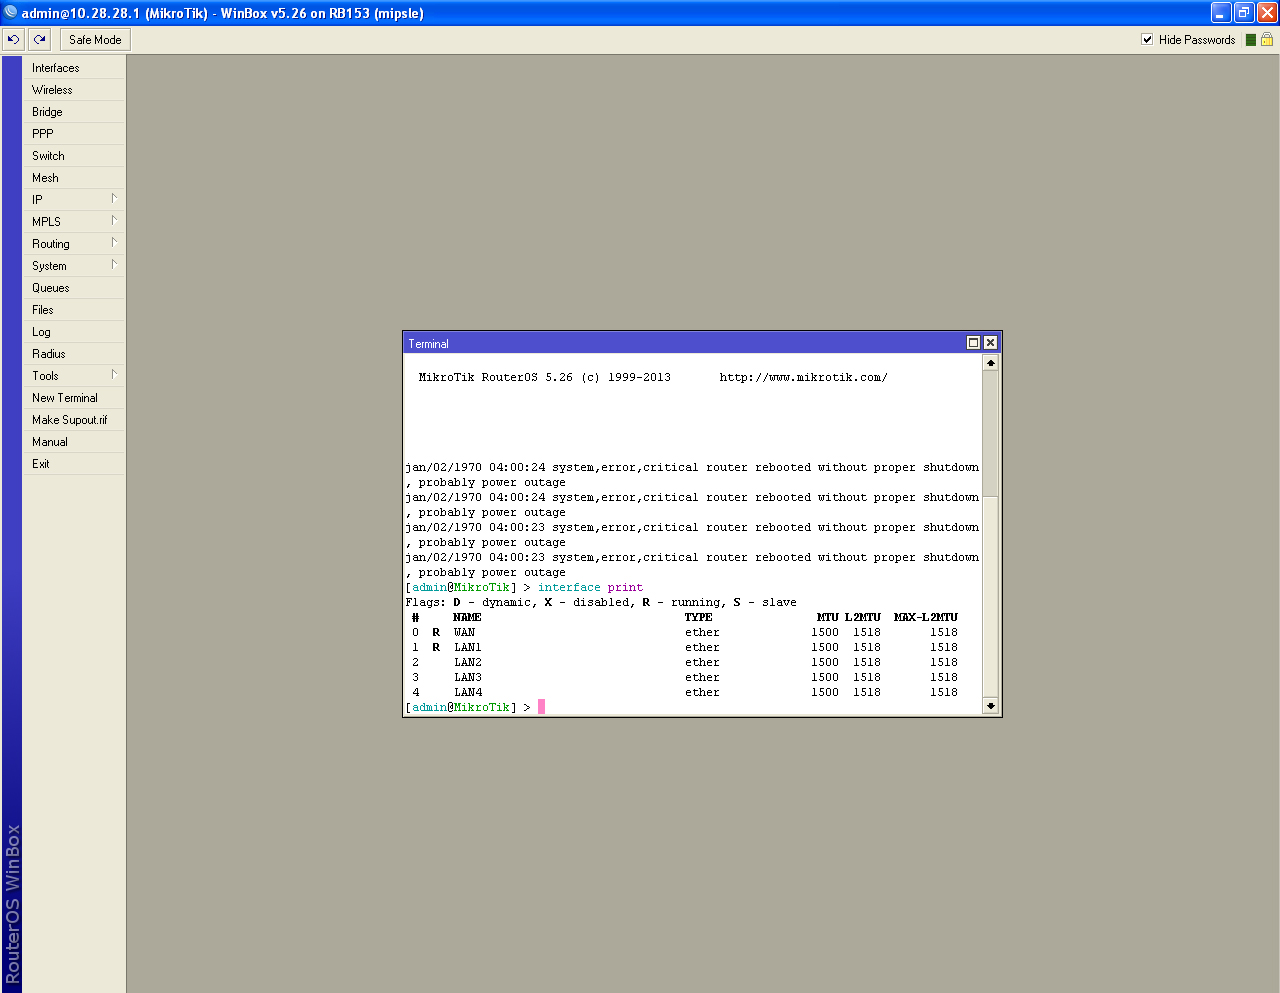Open the Queues menu
Image resolution: width=1280 pixels, height=993 pixels.
pyautogui.click(x=74, y=288)
